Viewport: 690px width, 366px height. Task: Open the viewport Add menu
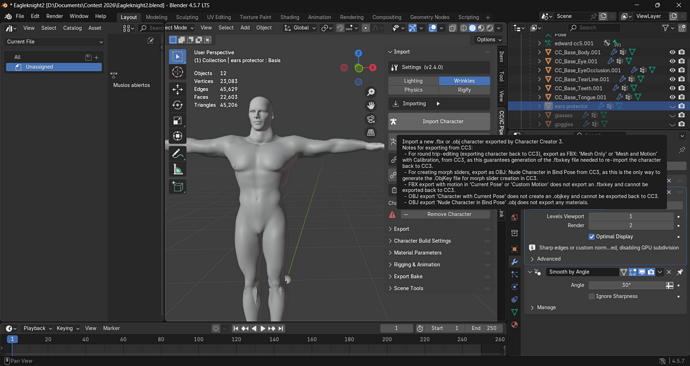pyautogui.click(x=245, y=28)
